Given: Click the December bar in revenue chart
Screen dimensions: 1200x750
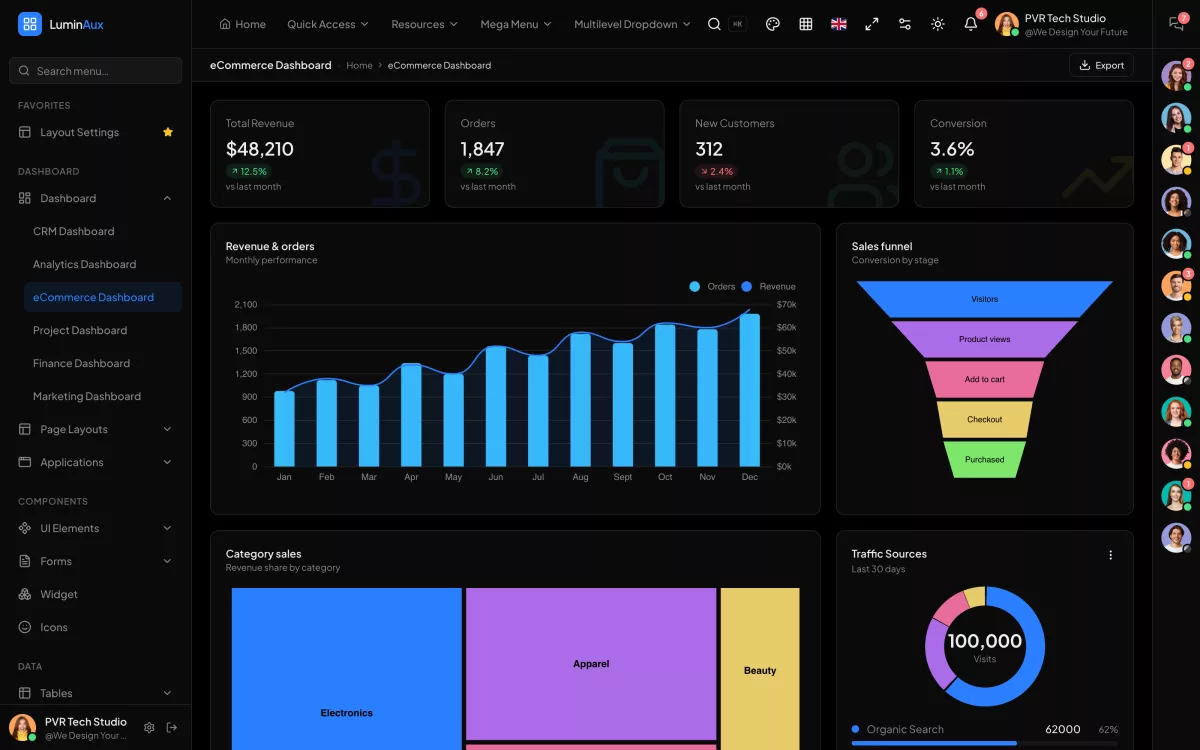Looking at the screenshot, I should click(749, 390).
